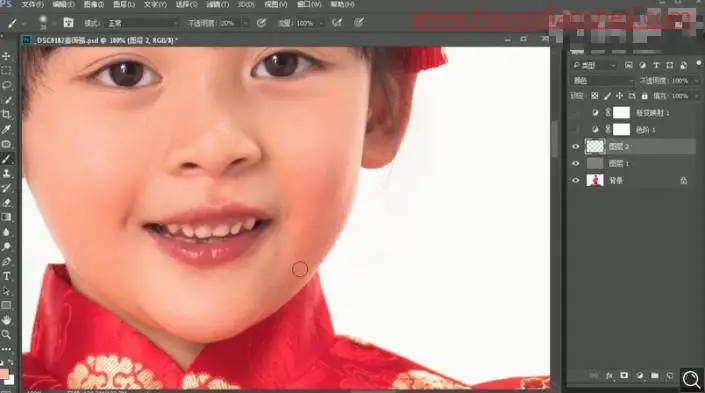This screenshot has height=393, width=705.
Task: Select the Zoom tool in toolbox
Action: pos(6,335)
